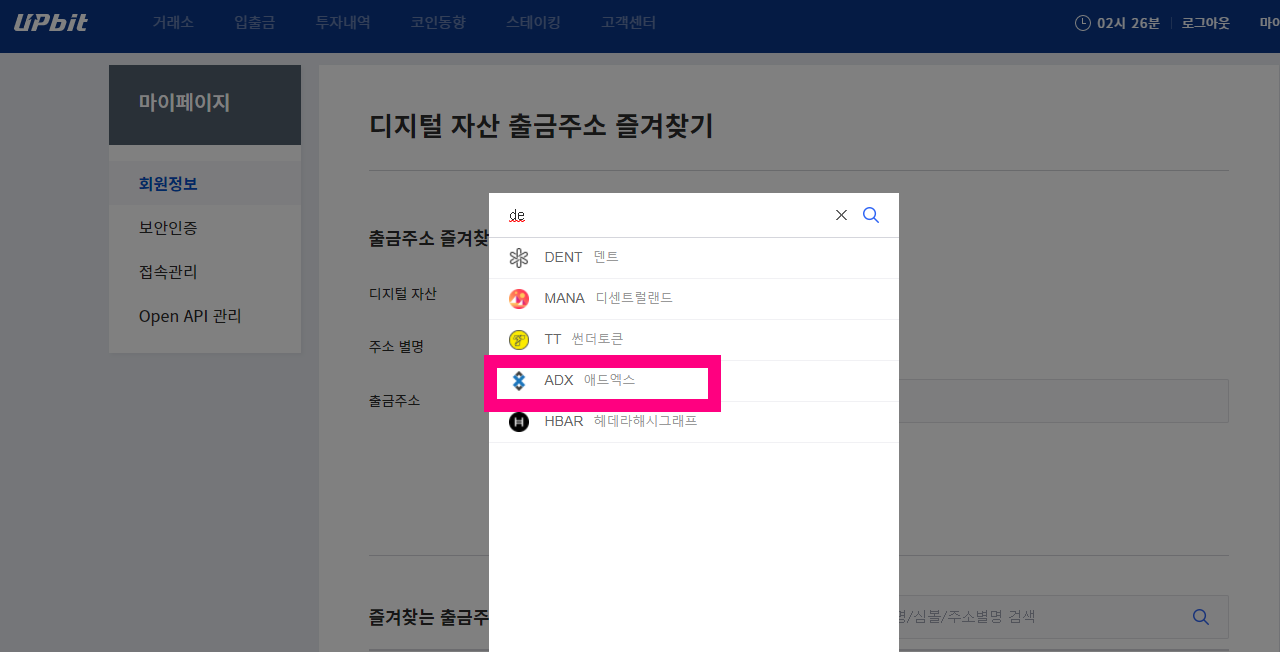This screenshot has width=1280, height=652.
Task: Click the remaining session time 02시 26분
Action: [1128, 23]
